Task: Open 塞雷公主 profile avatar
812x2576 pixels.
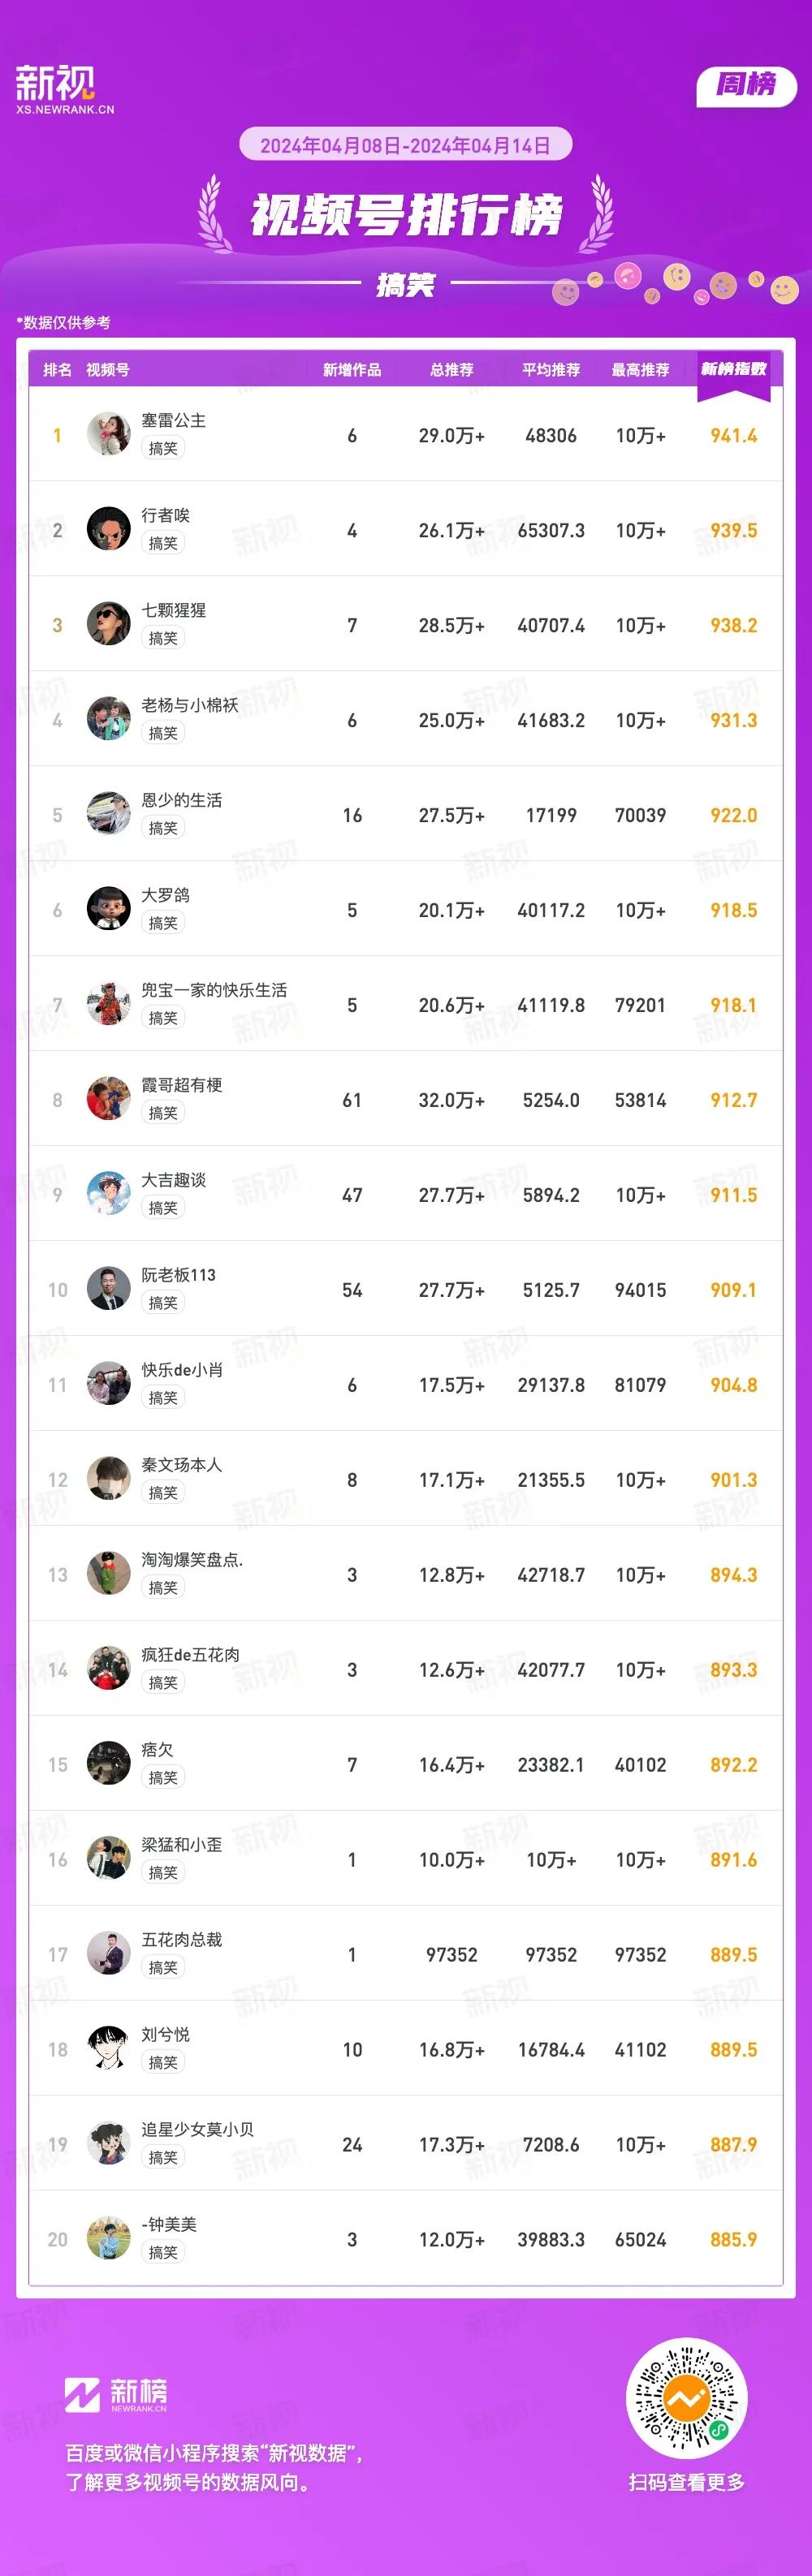Action: (x=109, y=434)
